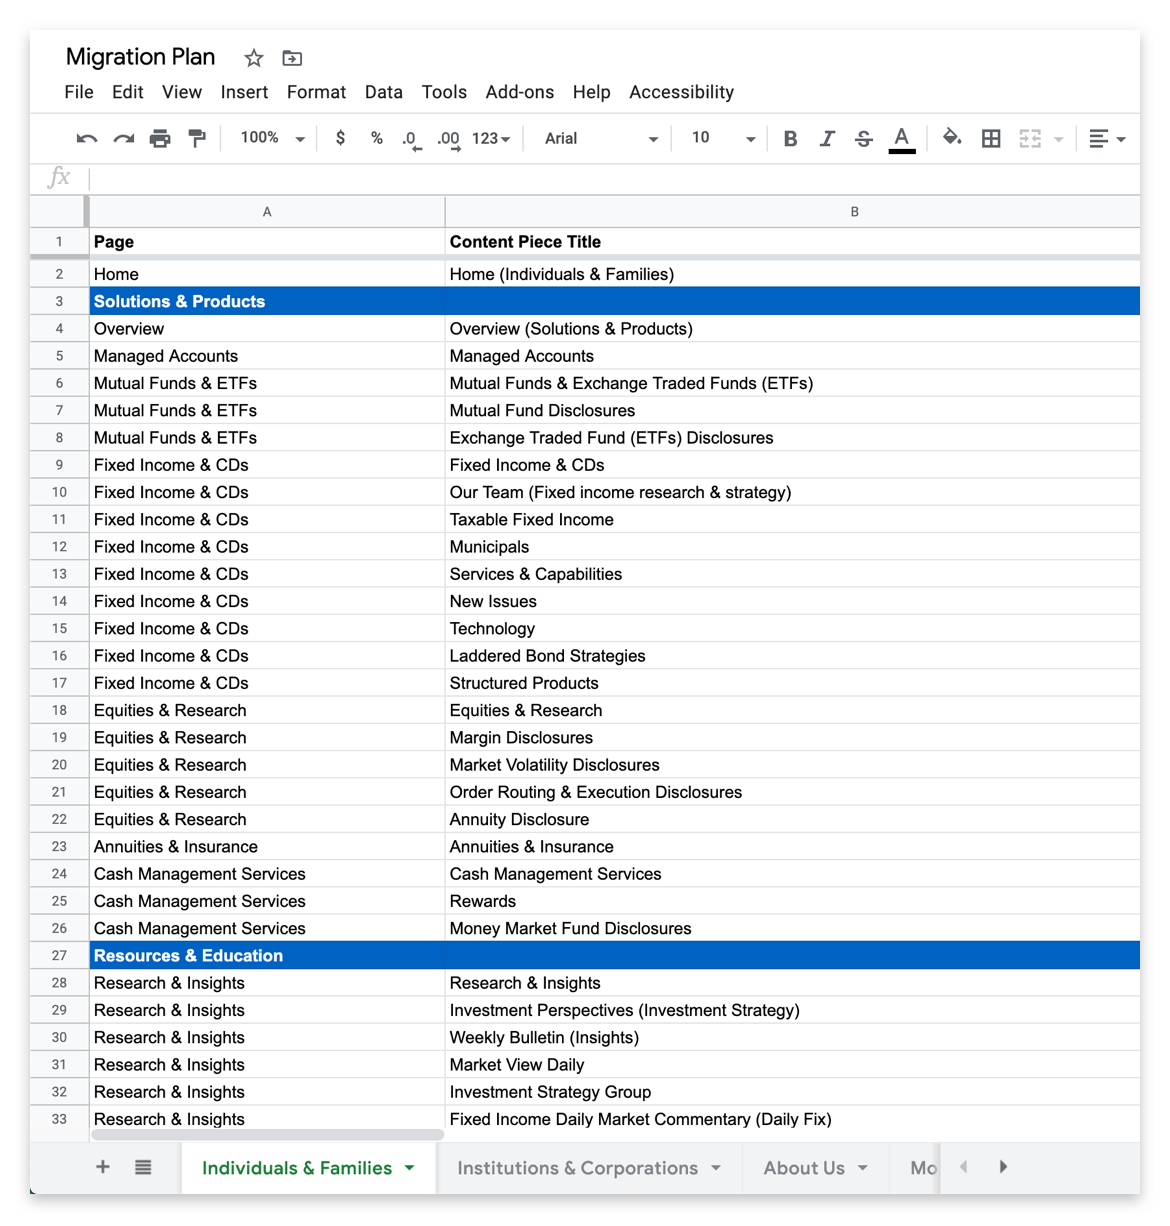Viewport: 1170px width, 1226px height.
Task: Select the Paint format roller icon
Action: coord(197,139)
